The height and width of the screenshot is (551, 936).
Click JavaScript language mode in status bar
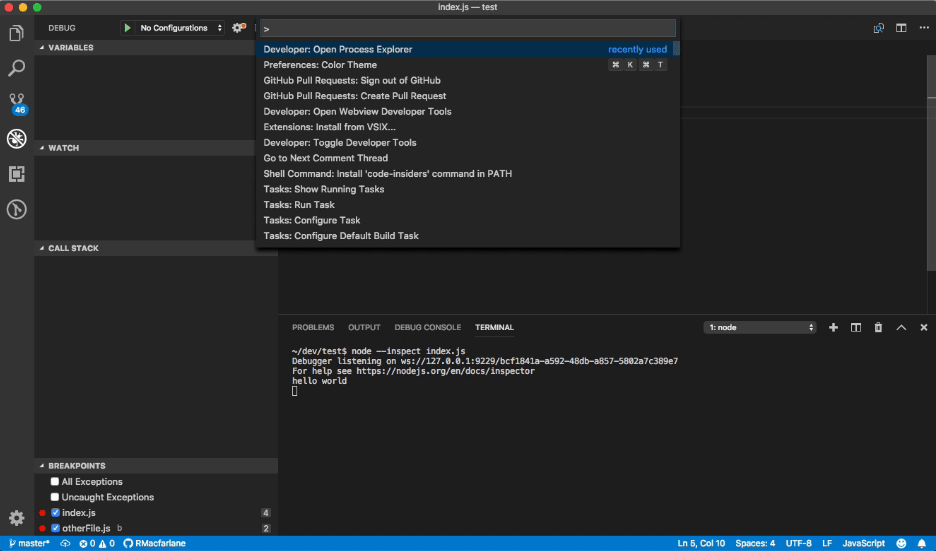point(863,543)
